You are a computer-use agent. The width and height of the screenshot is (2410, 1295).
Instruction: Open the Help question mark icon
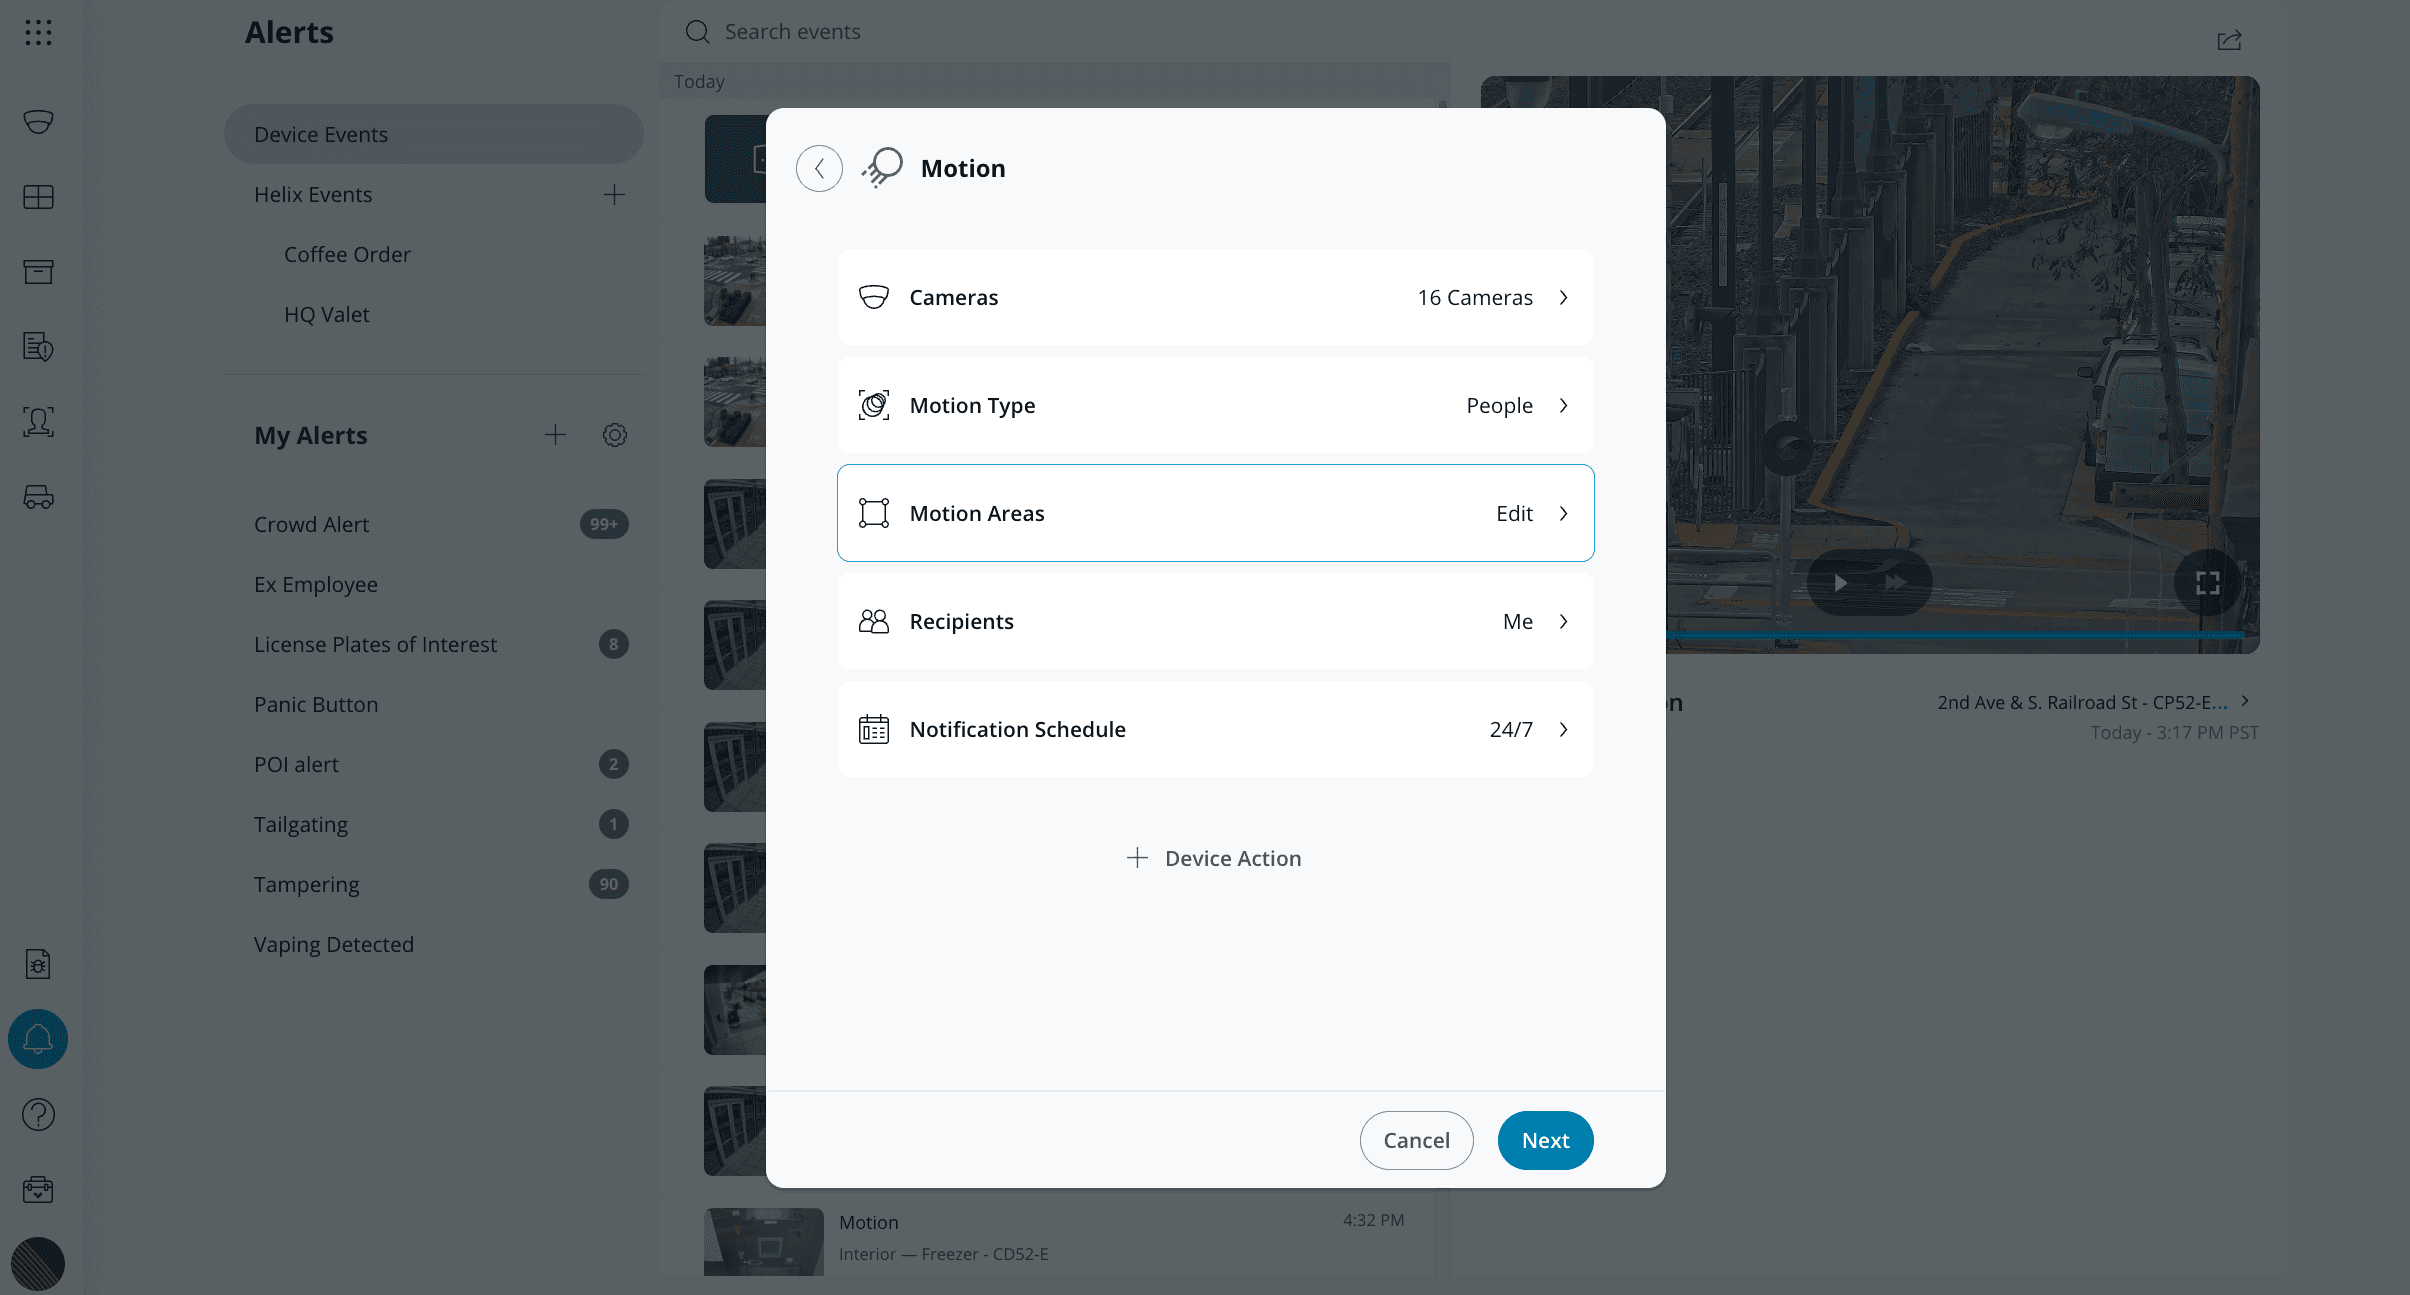[x=38, y=1114]
